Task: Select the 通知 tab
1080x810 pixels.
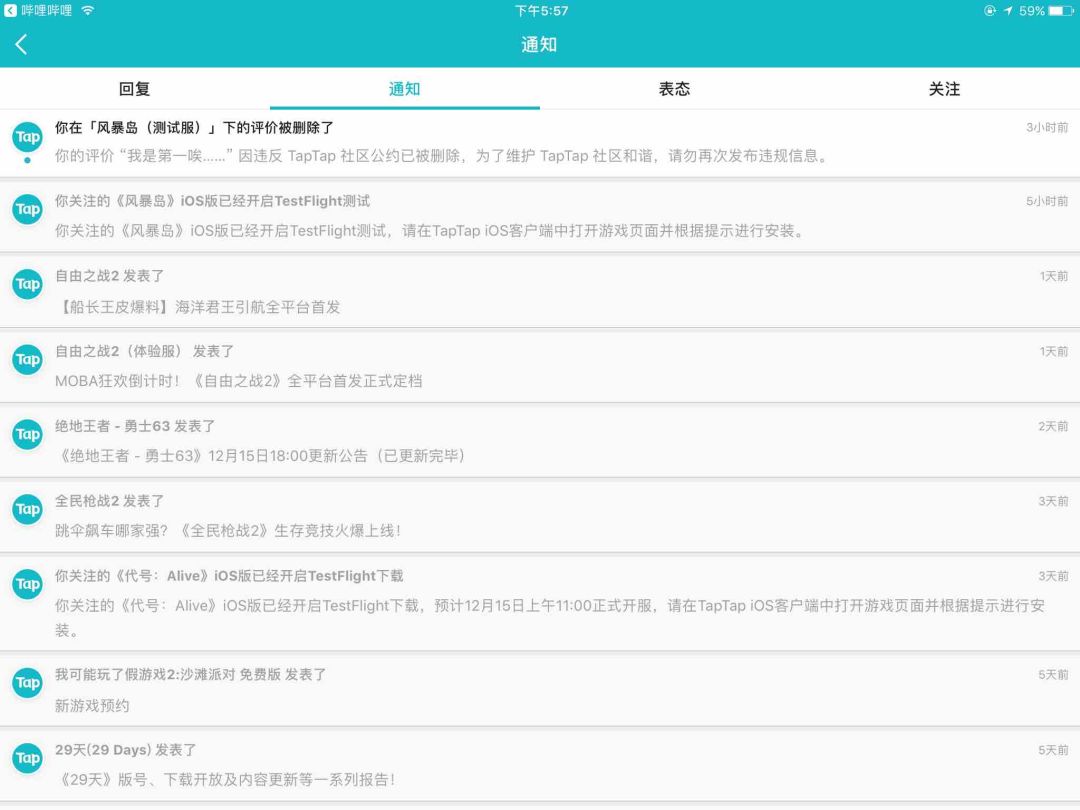Action: click(404, 89)
